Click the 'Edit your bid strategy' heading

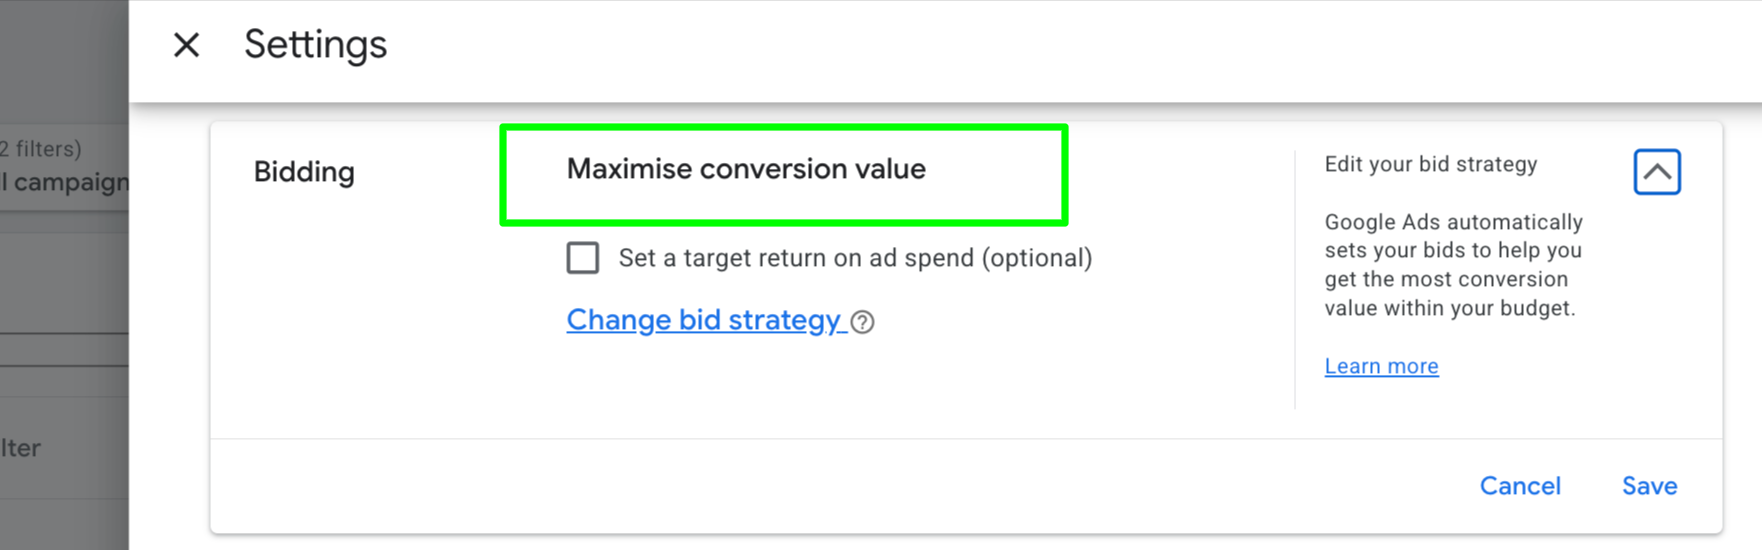(1430, 164)
